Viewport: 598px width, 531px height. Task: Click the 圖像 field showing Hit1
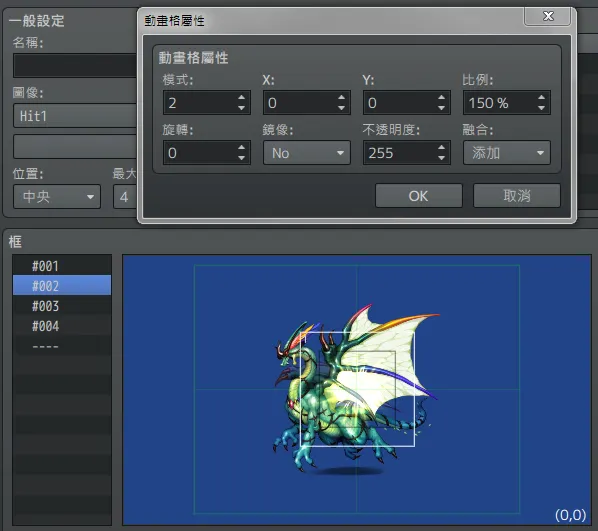tap(75, 116)
